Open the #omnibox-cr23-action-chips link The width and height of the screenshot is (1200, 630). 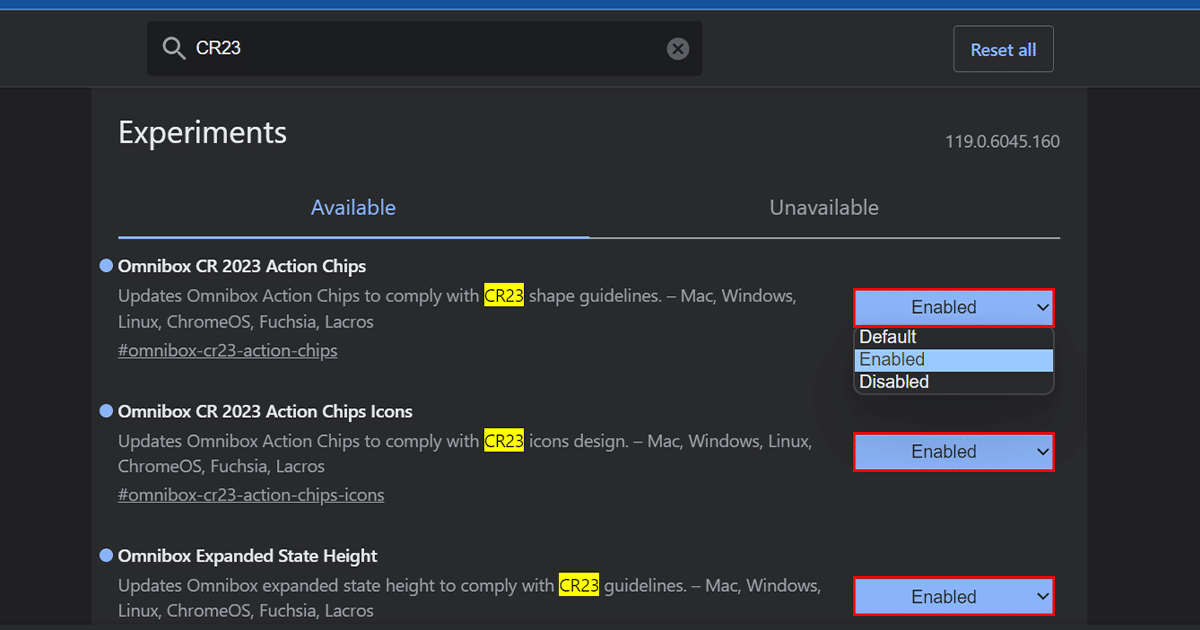pyautogui.click(x=228, y=350)
